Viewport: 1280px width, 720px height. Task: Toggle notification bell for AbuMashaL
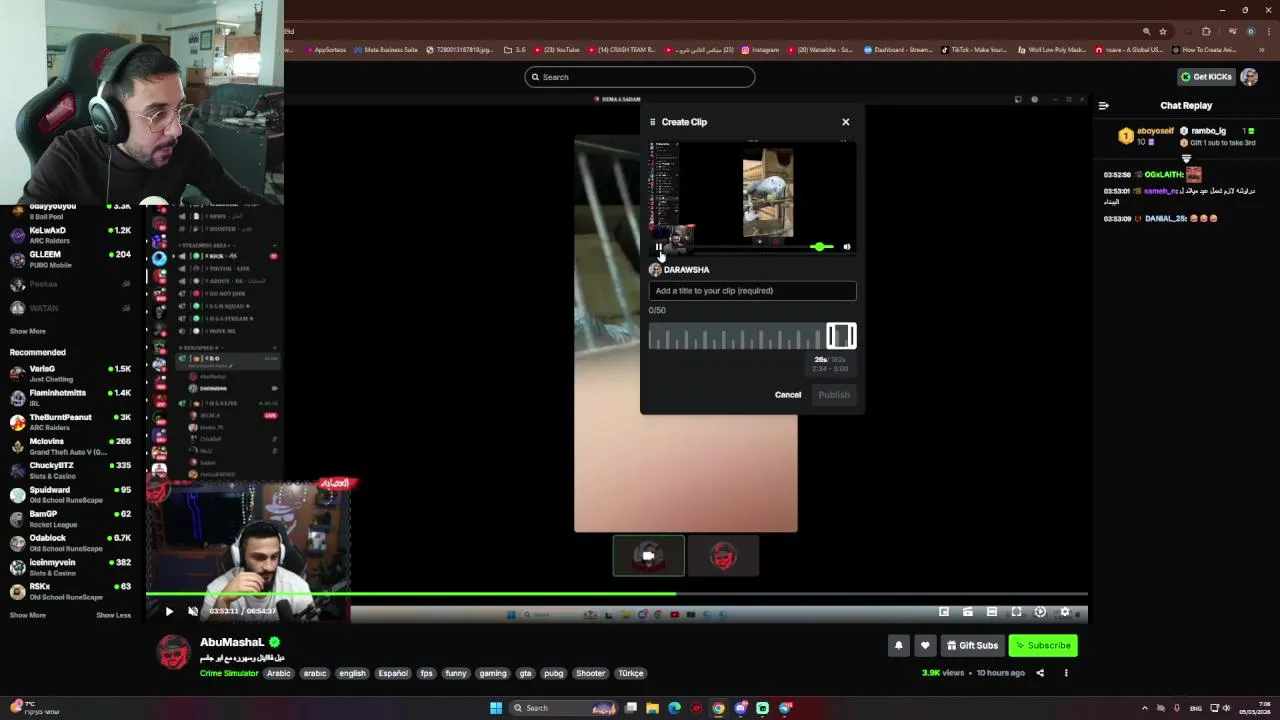898,645
